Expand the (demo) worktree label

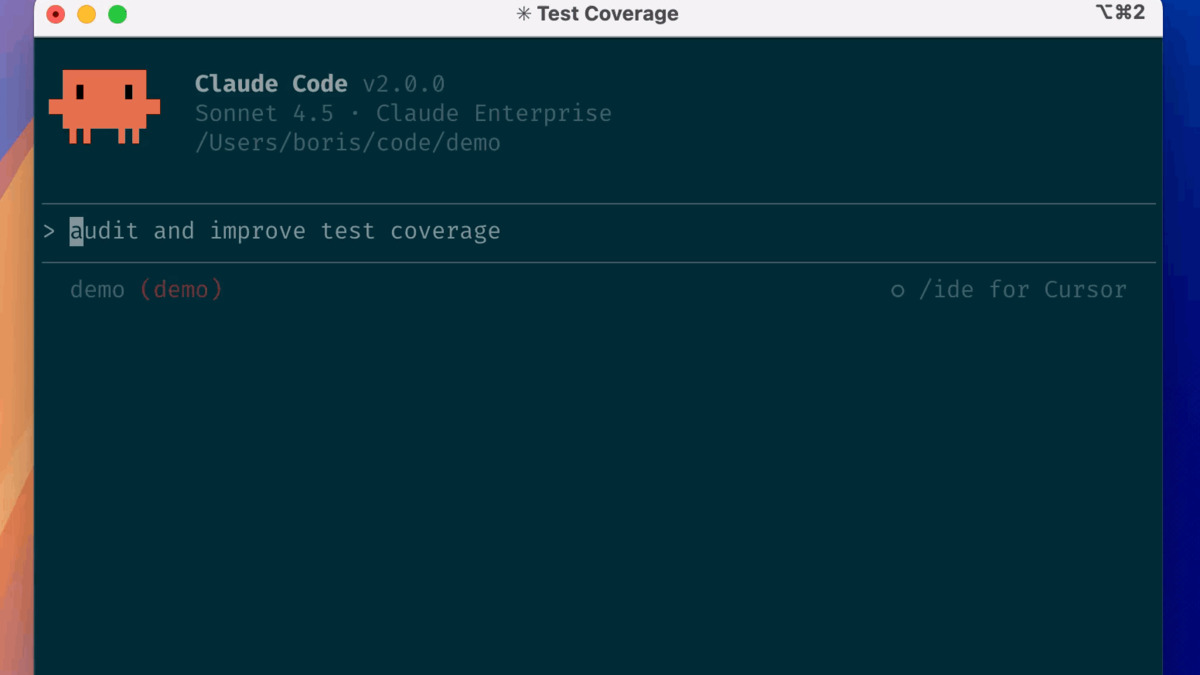181,290
